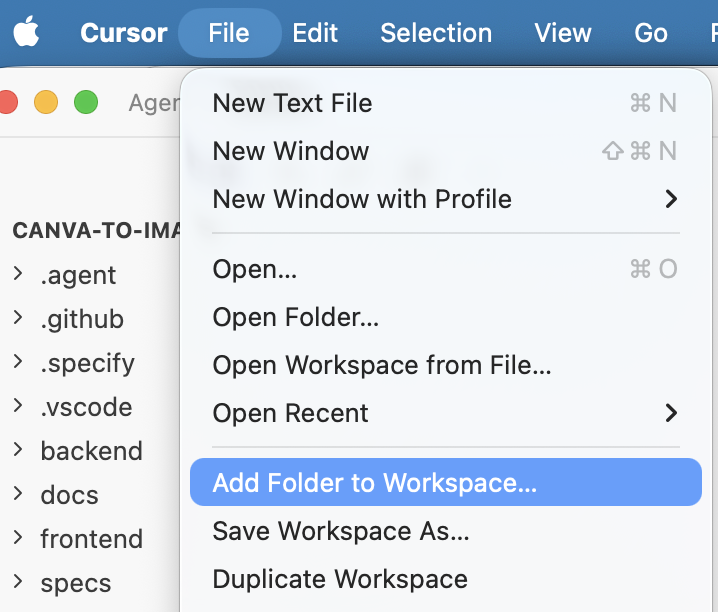Open the Selection menu
Screen dimensions: 718x612
[436, 33]
